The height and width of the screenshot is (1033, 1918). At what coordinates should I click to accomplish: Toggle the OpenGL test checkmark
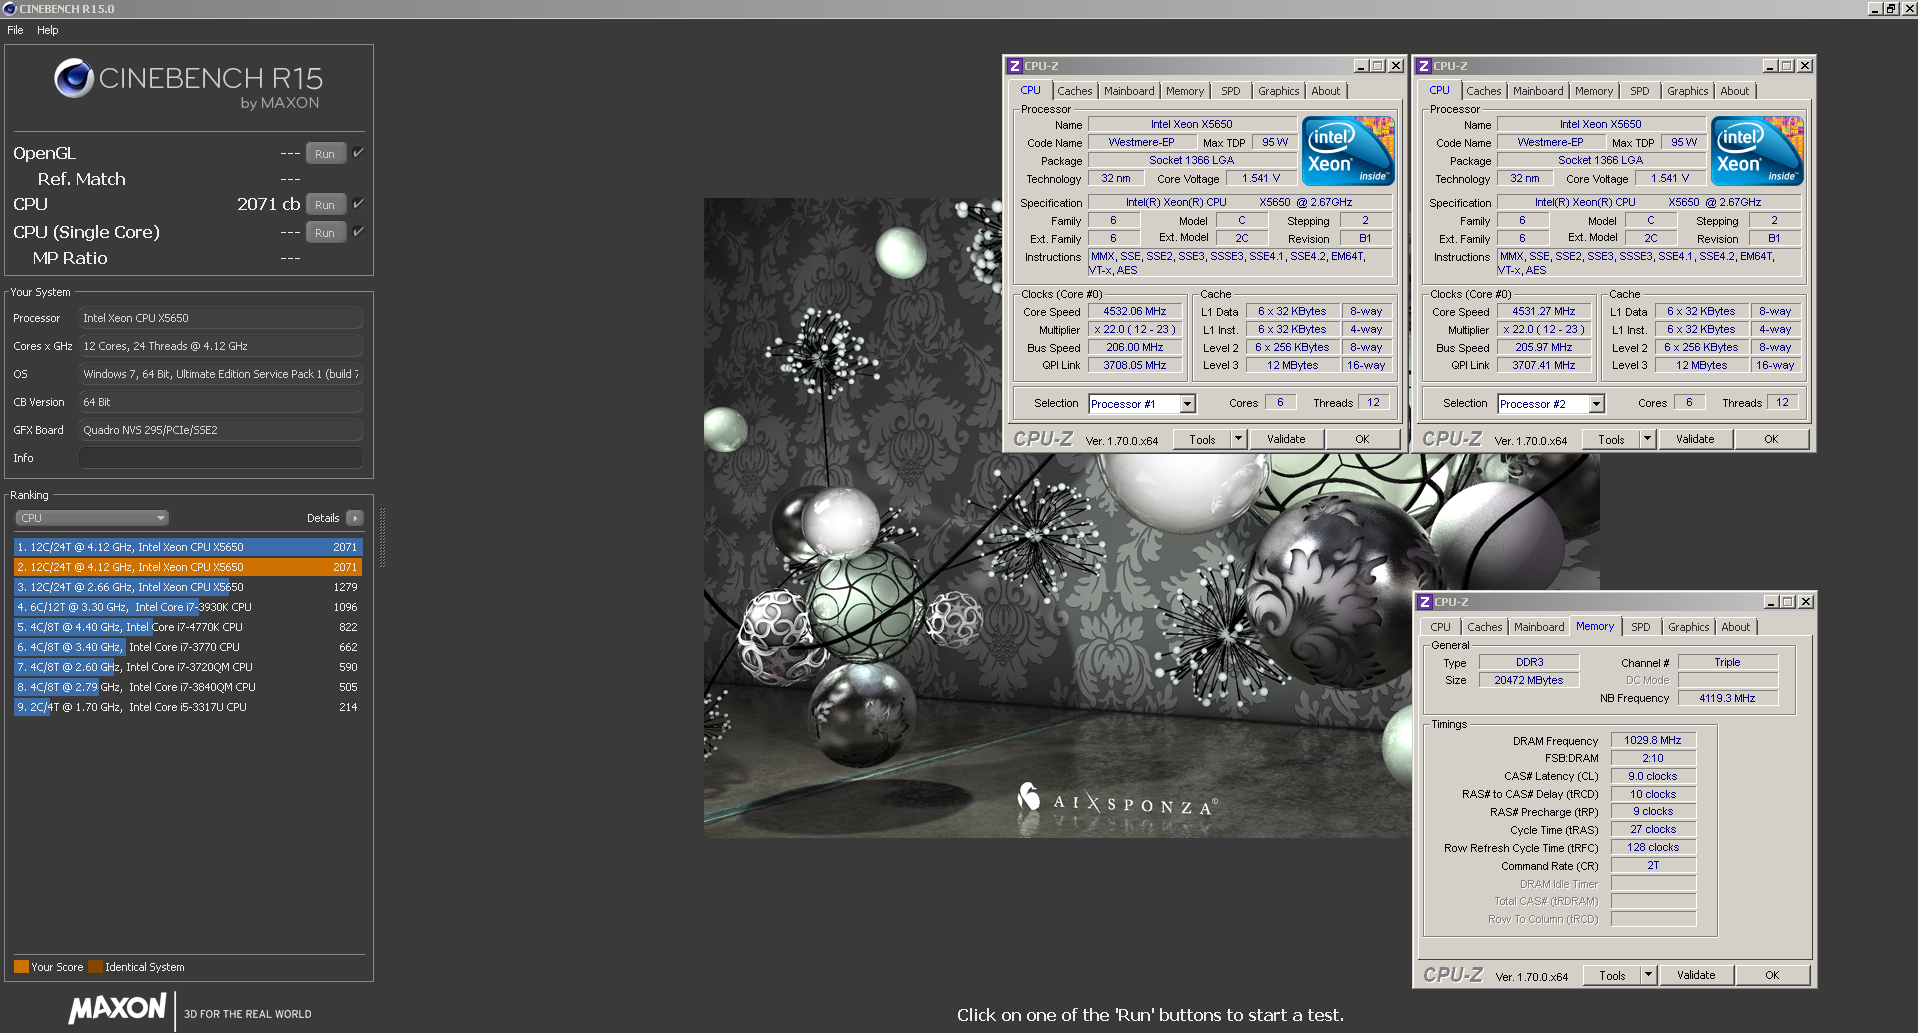(x=358, y=153)
